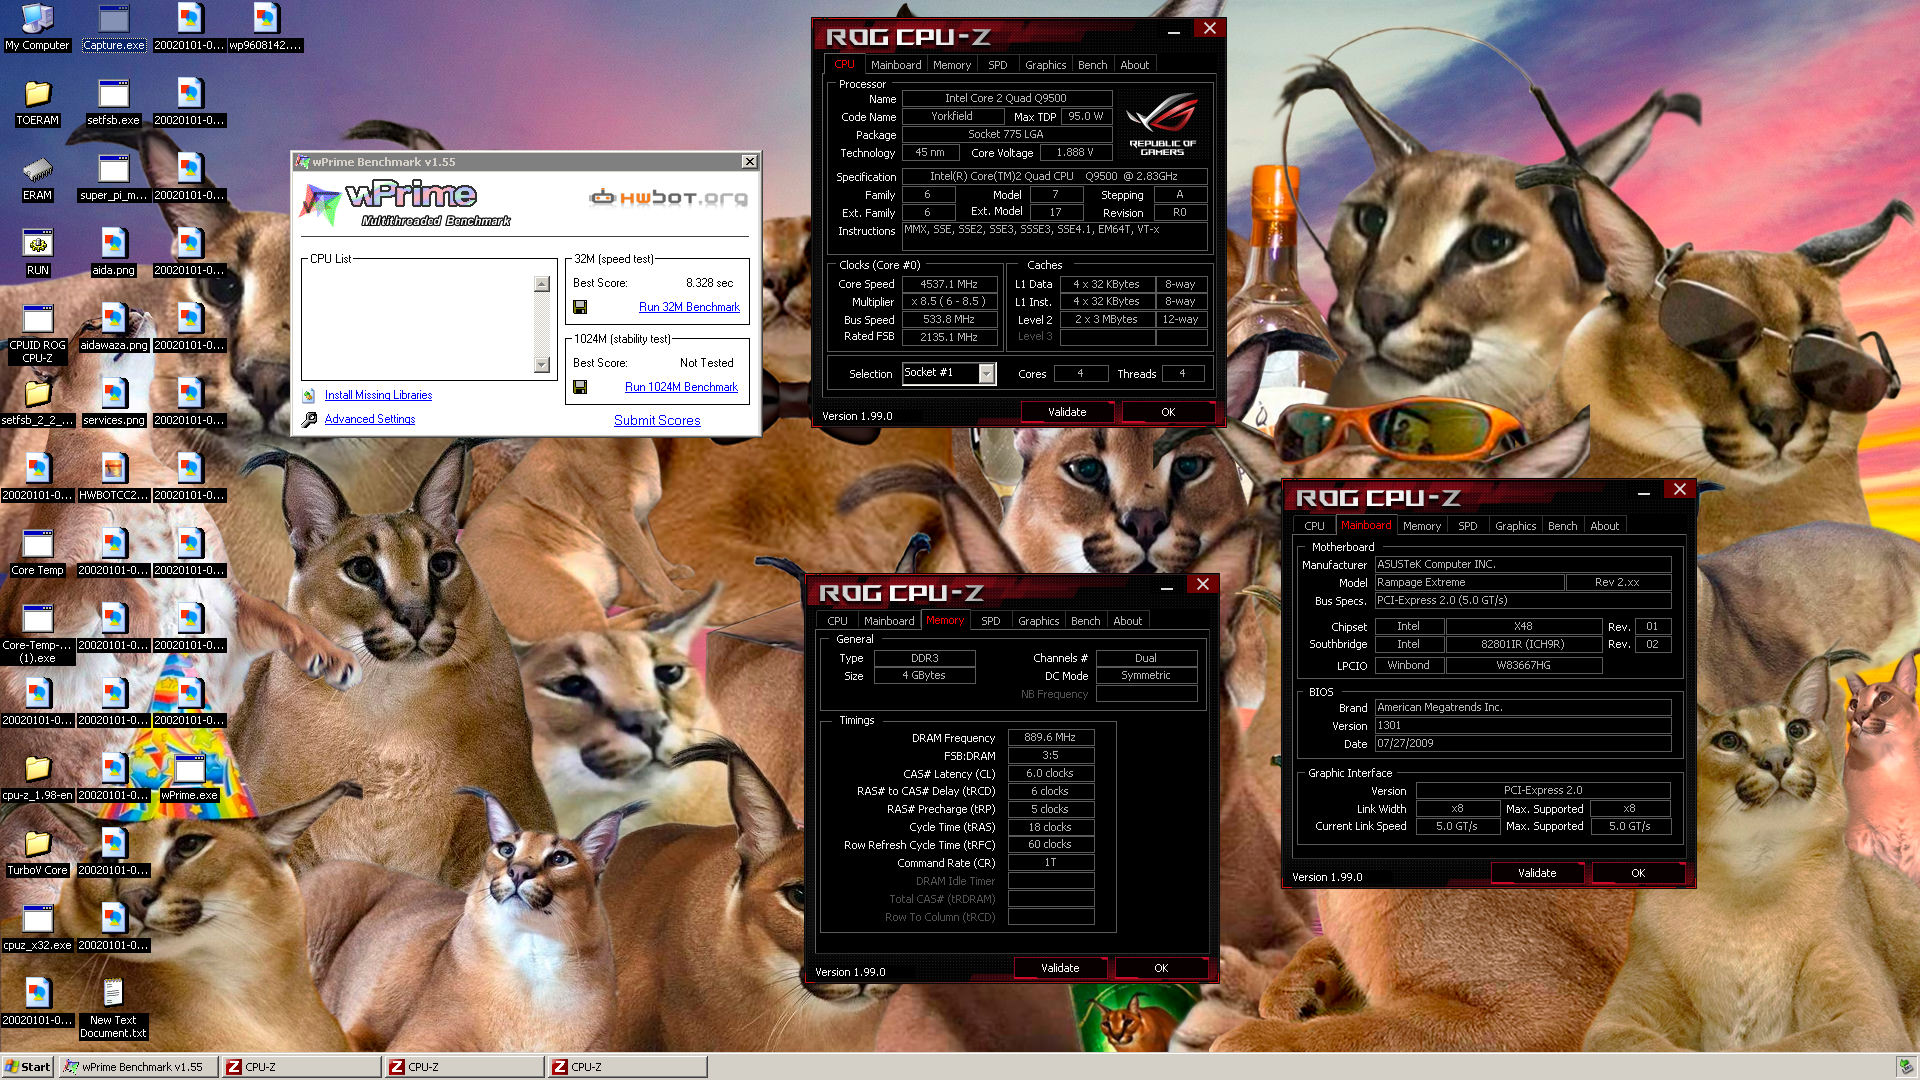Image resolution: width=1920 pixels, height=1080 pixels.
Task: Click OK in Memory CPU-Z window
Action: coord(1161,968)
